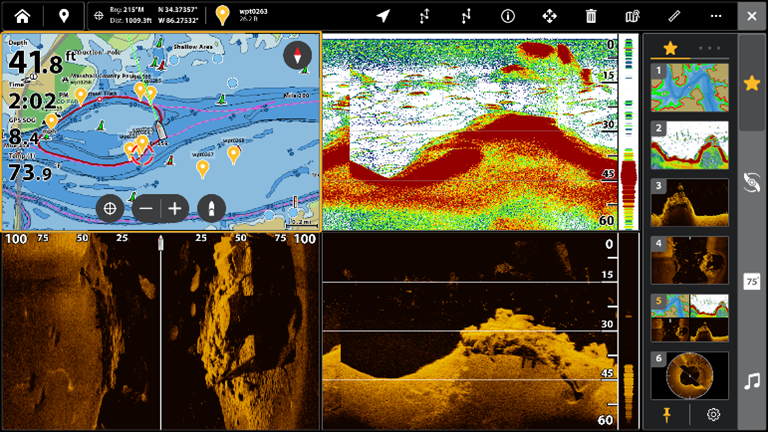This screenshot has width=768, height=432.
Task: Zoom out the chart with minus button
Action: (146, 208)
